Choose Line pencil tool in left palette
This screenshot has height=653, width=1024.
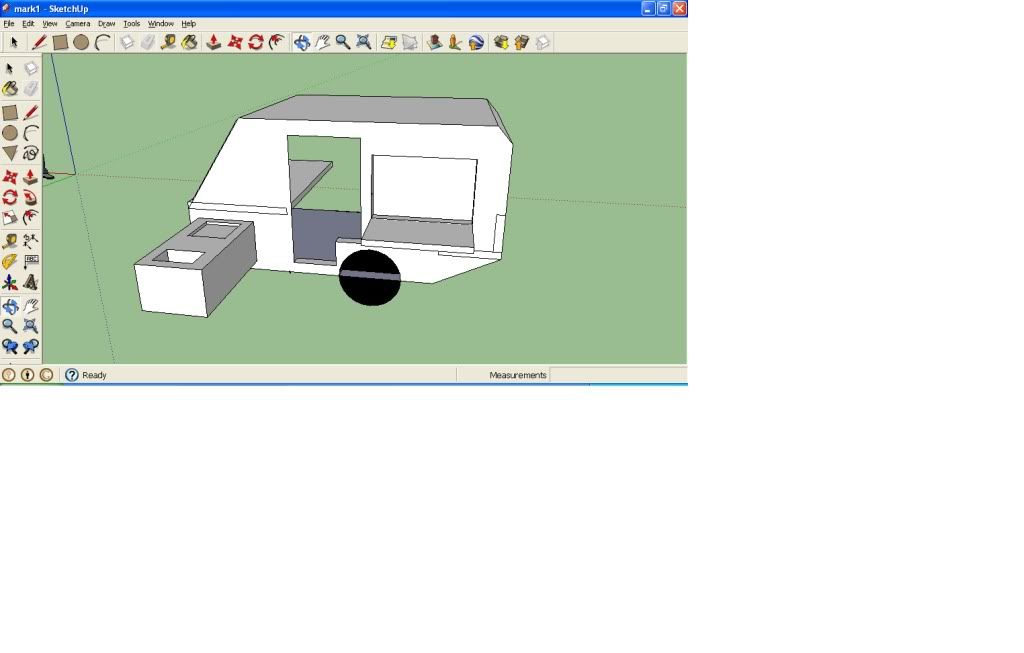click(31, 113)
